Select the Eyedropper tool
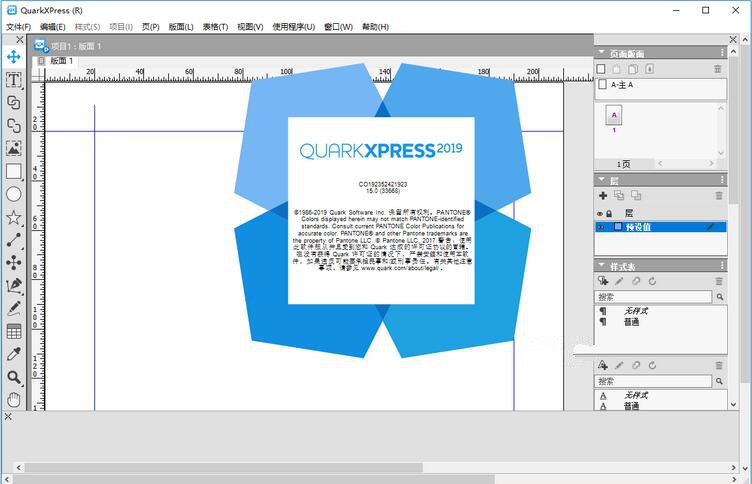This screenshot has height=484, width=752. point(13,354)
